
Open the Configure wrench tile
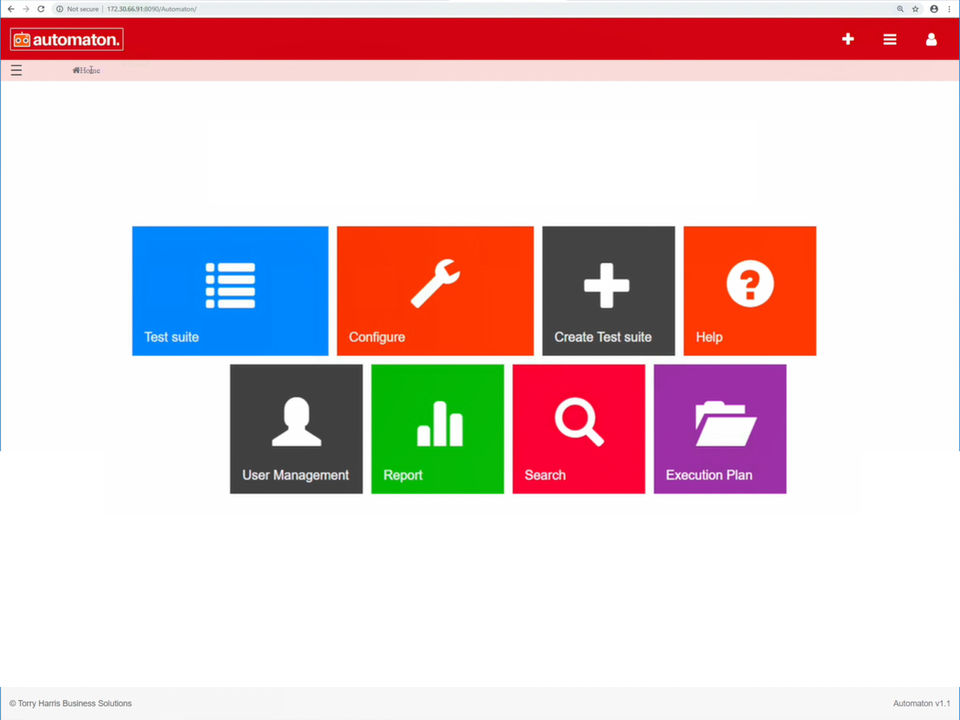pos(435,291)
